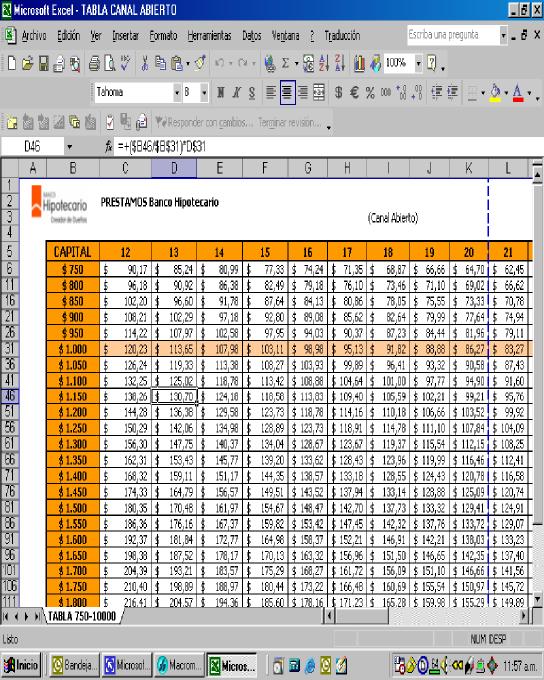
Task: Switch to the Bandeja taskbar window
Action: 74,665
